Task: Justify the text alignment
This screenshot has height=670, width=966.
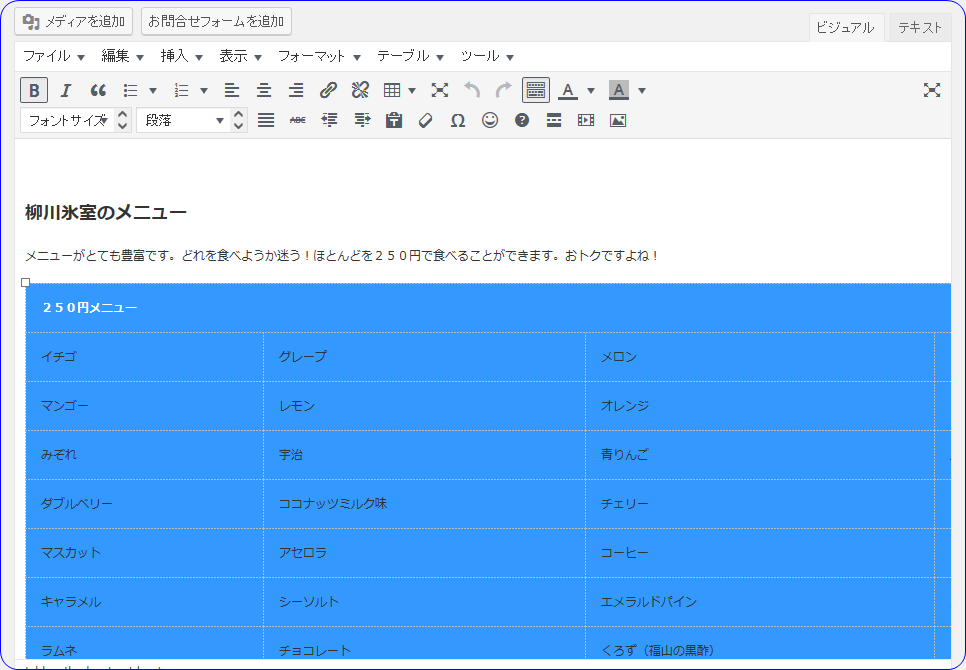Action: 266,120
